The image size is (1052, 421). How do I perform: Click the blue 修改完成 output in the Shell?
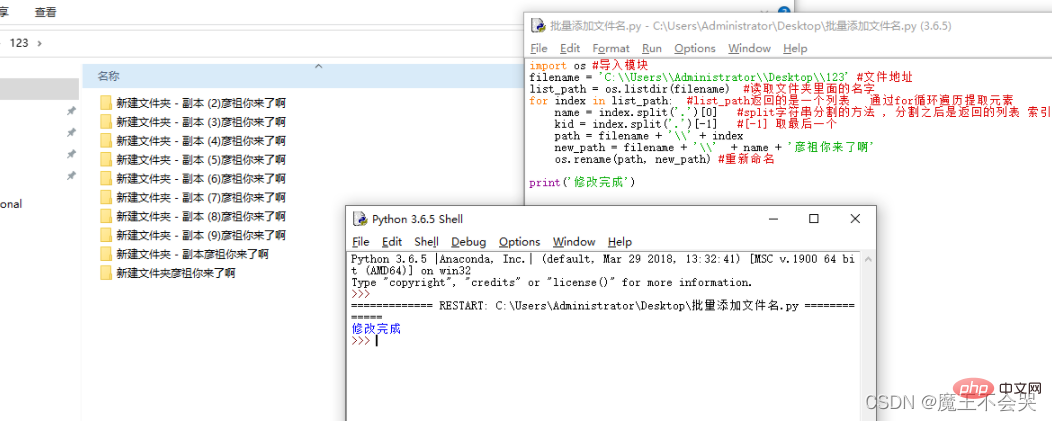(376, 329)
